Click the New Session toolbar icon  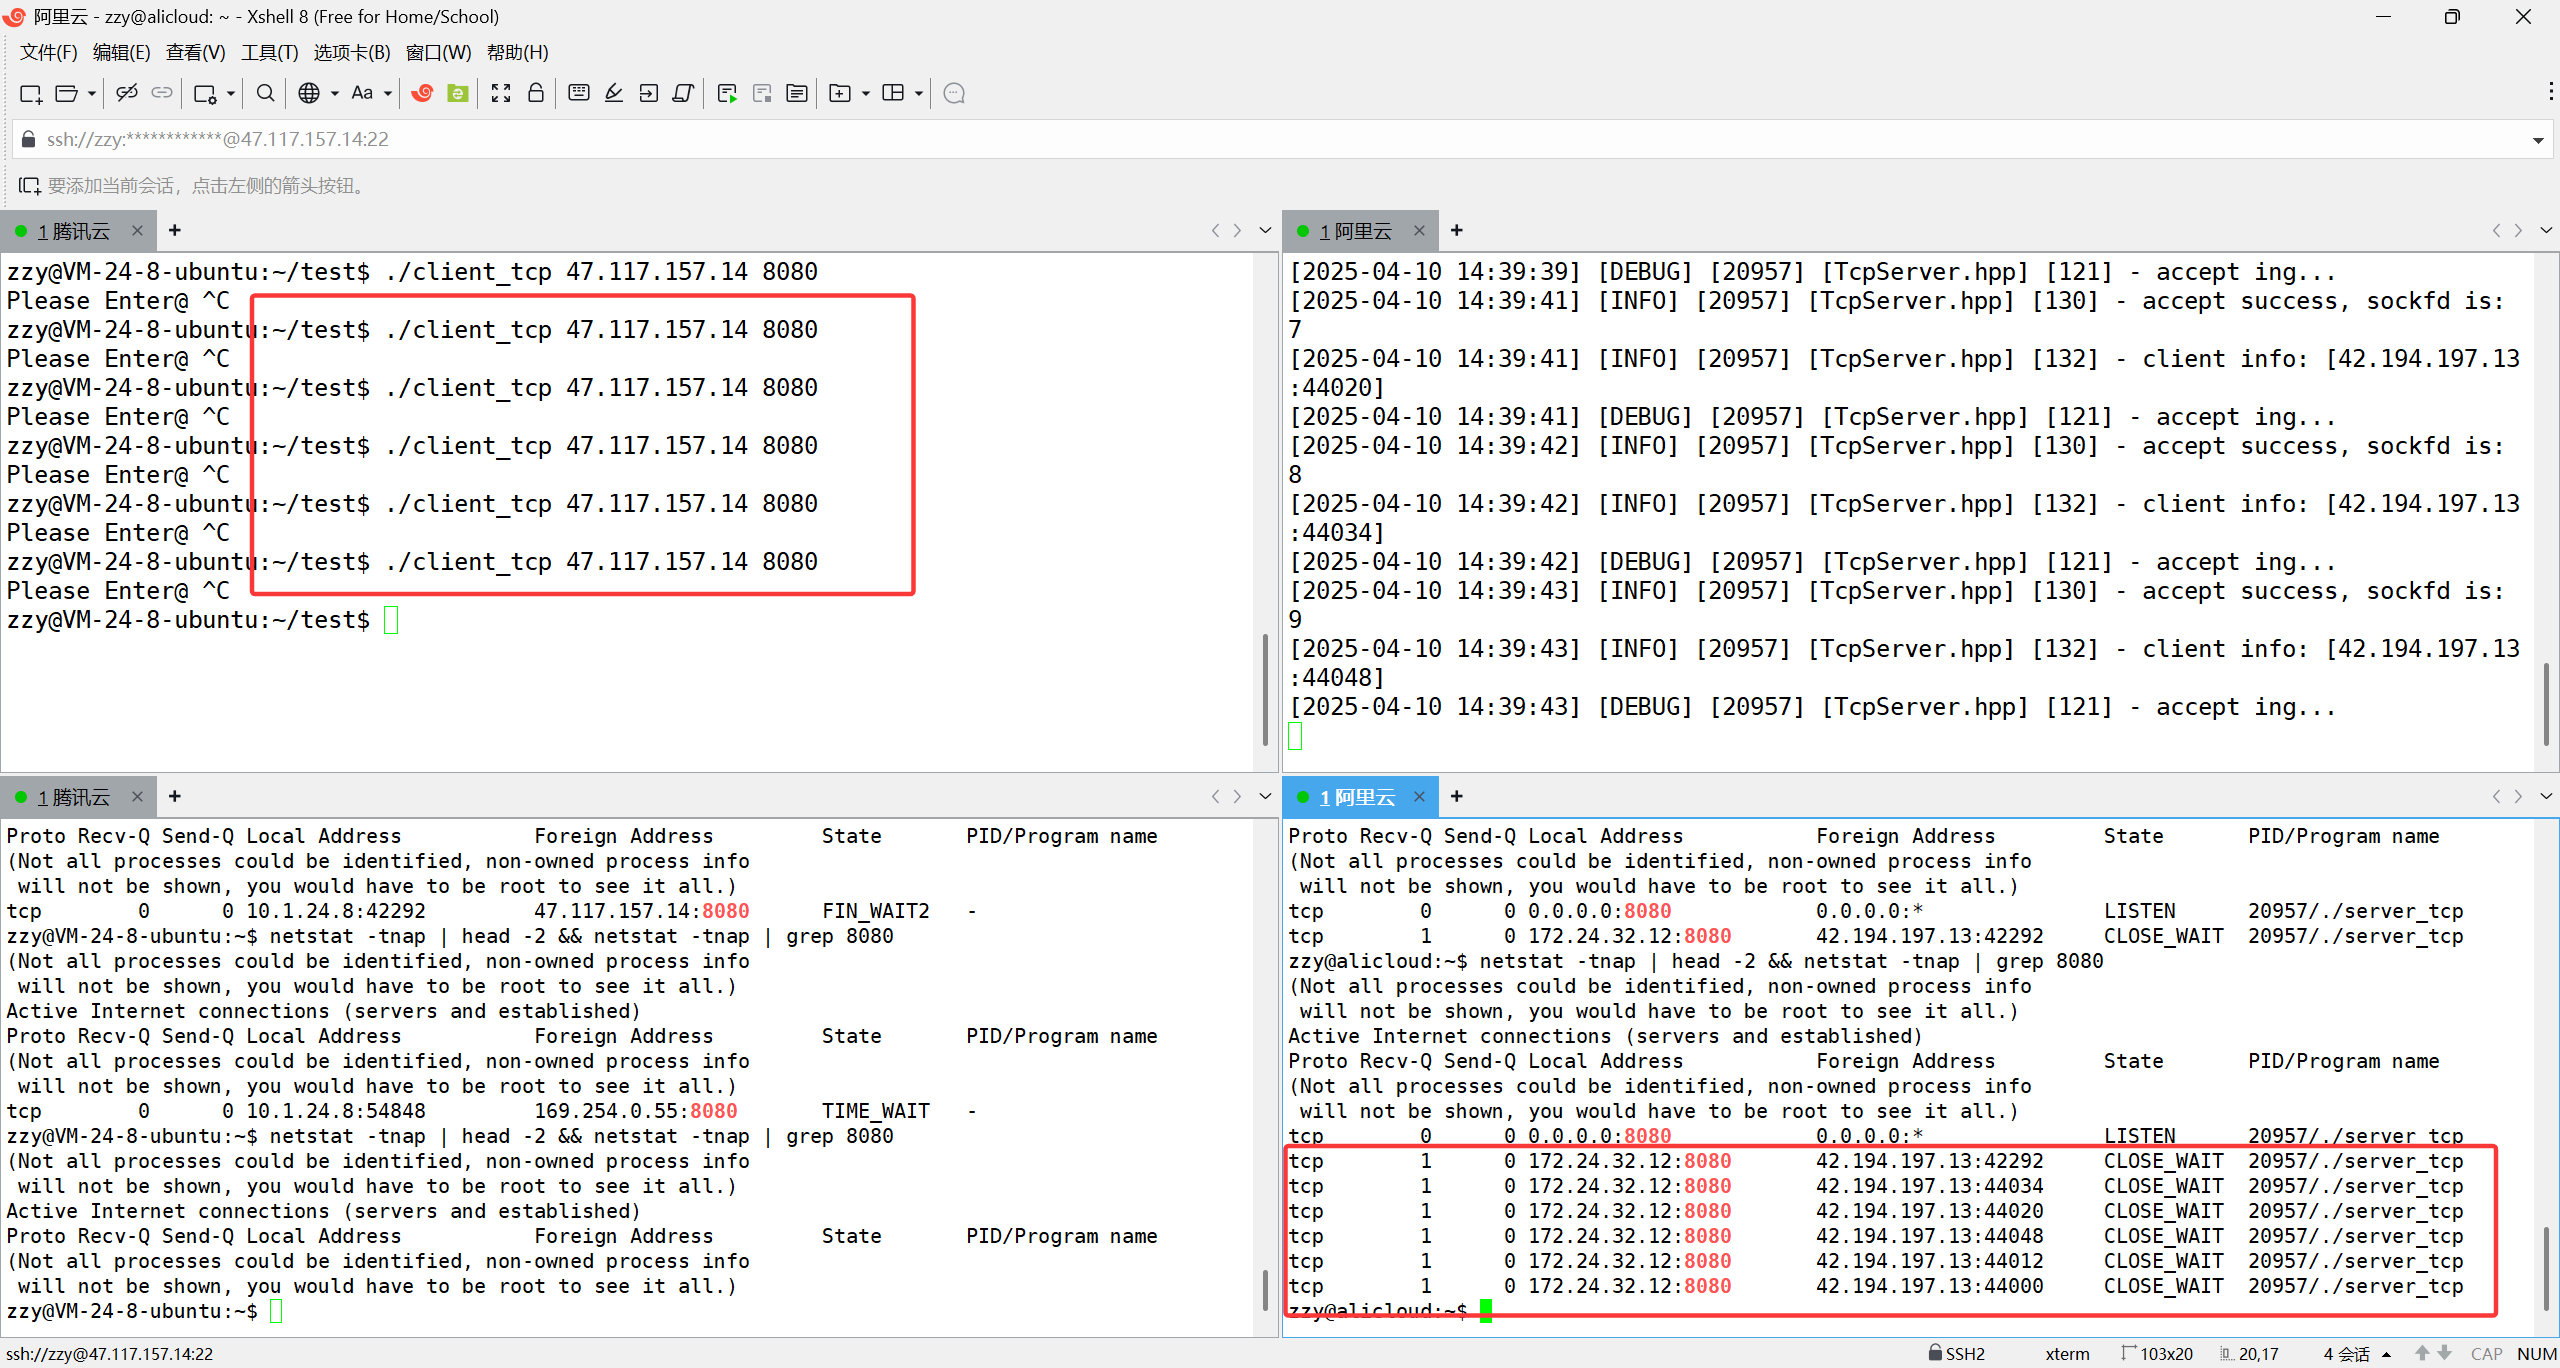point(30,93)
